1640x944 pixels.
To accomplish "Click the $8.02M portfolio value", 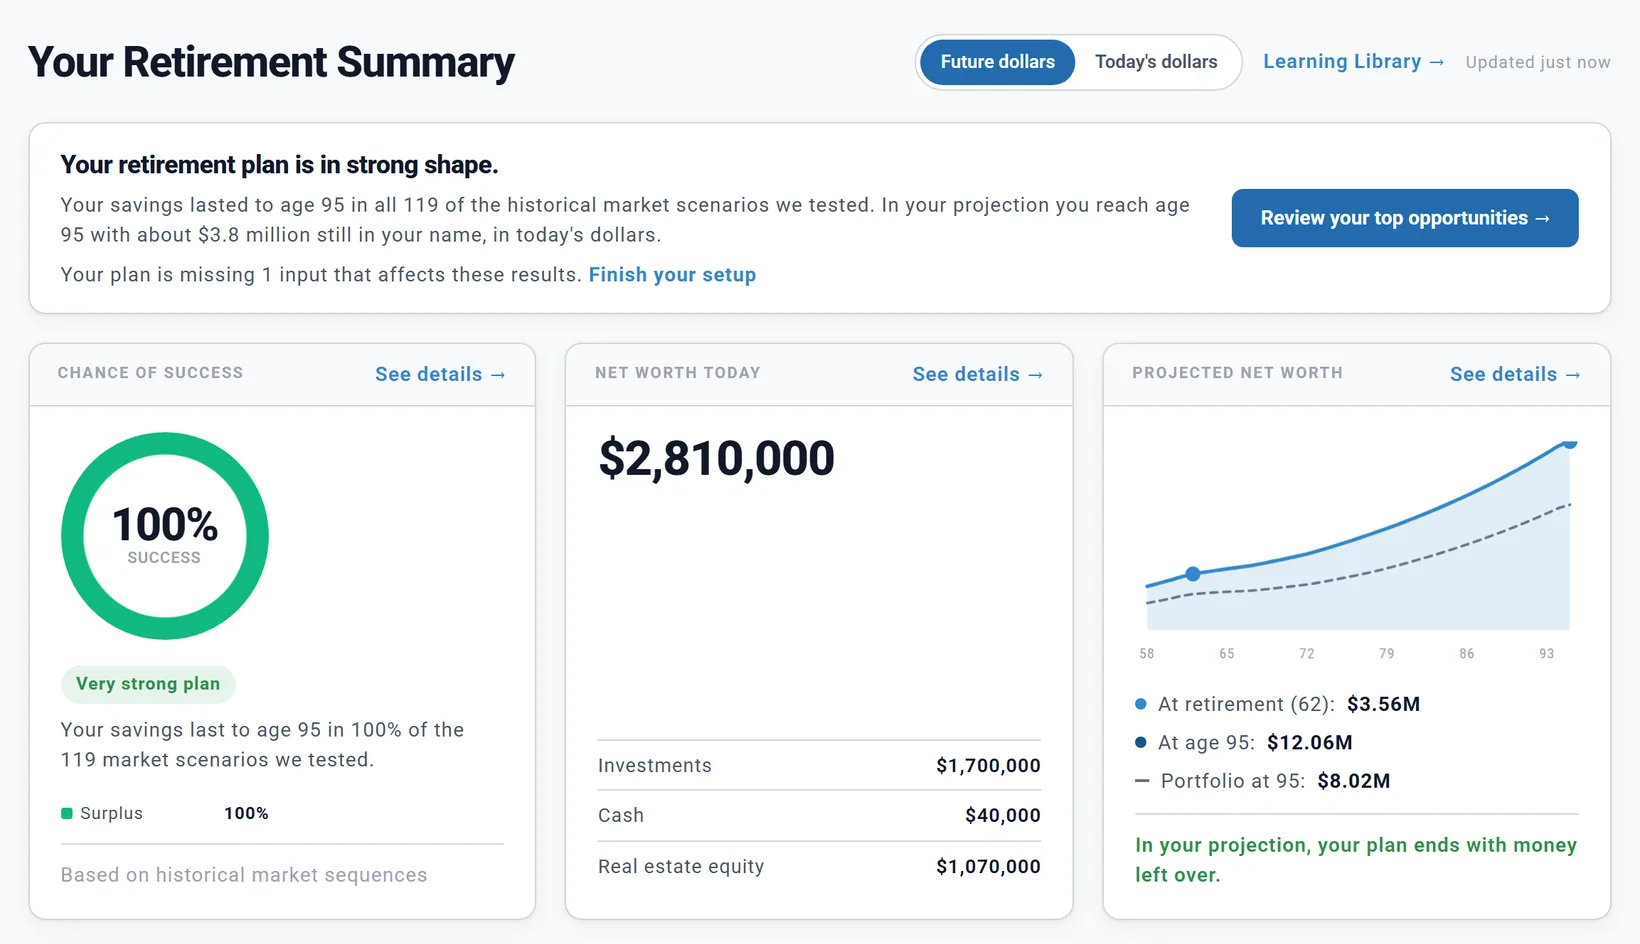I will (x=1353, y=781).
